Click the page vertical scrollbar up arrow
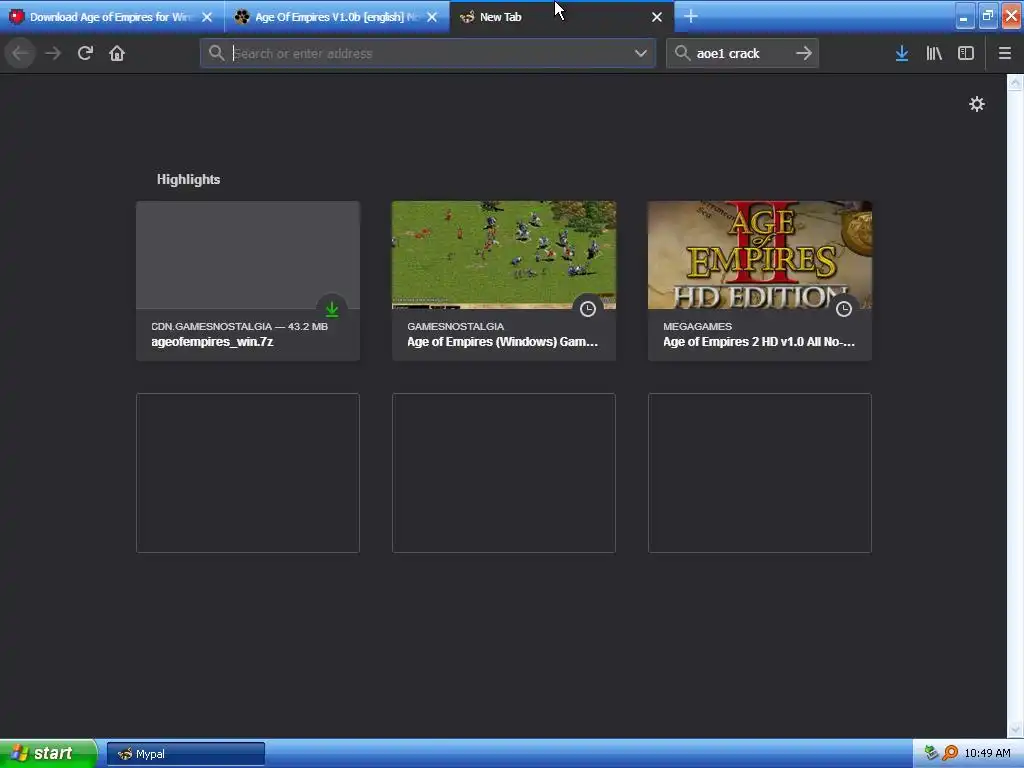Viewport: 1024px width, 768px height. (x=1015, y=82)
